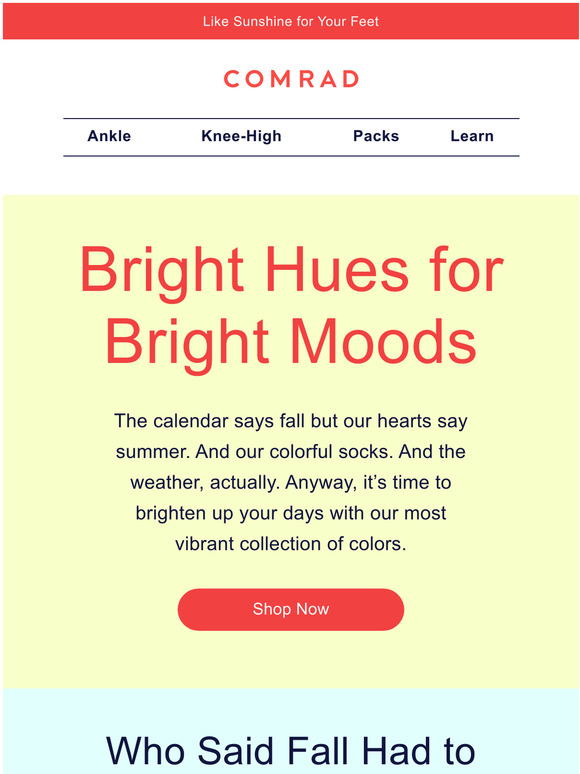The width and height of the screenshot is (580, 774).
Task: Click the 'Like Sunshine for Your Feet' banner
Action: tap(291, 21)
